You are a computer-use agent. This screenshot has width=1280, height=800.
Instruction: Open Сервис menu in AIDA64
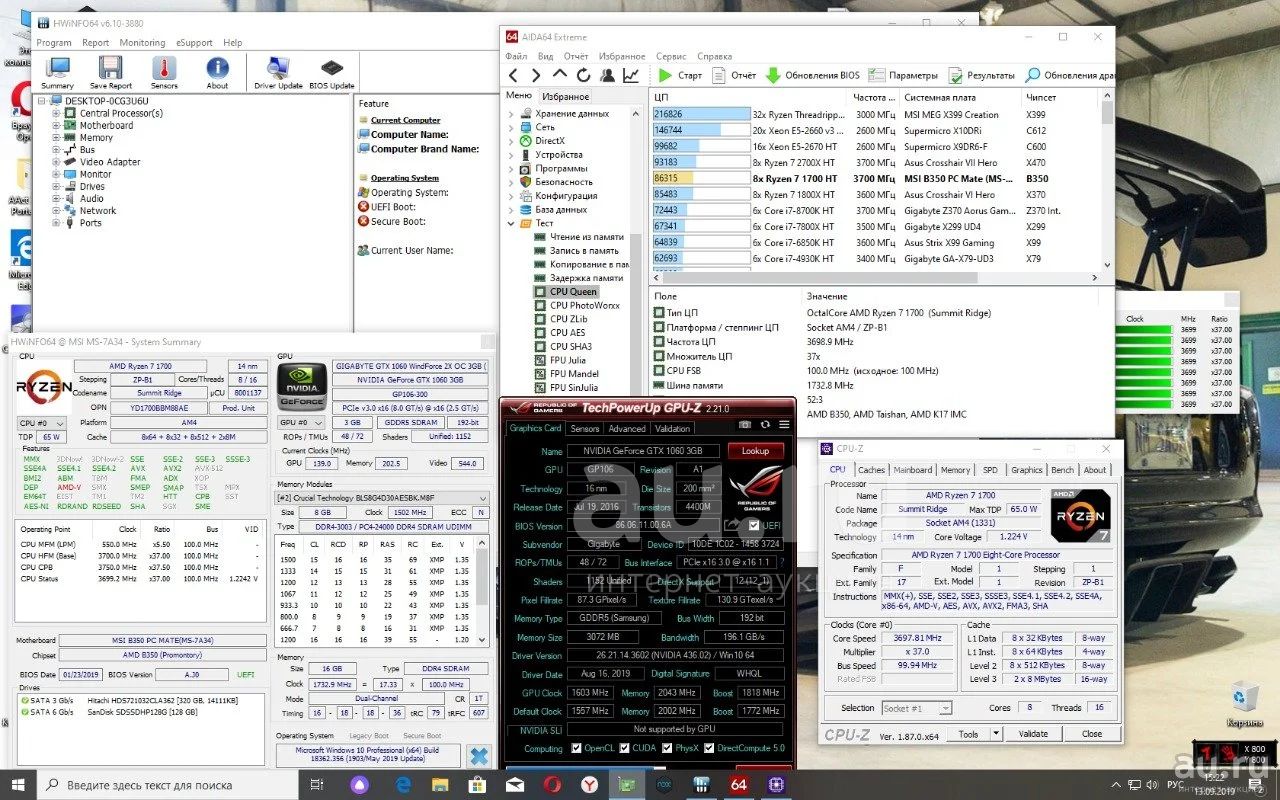coord(671,57)
